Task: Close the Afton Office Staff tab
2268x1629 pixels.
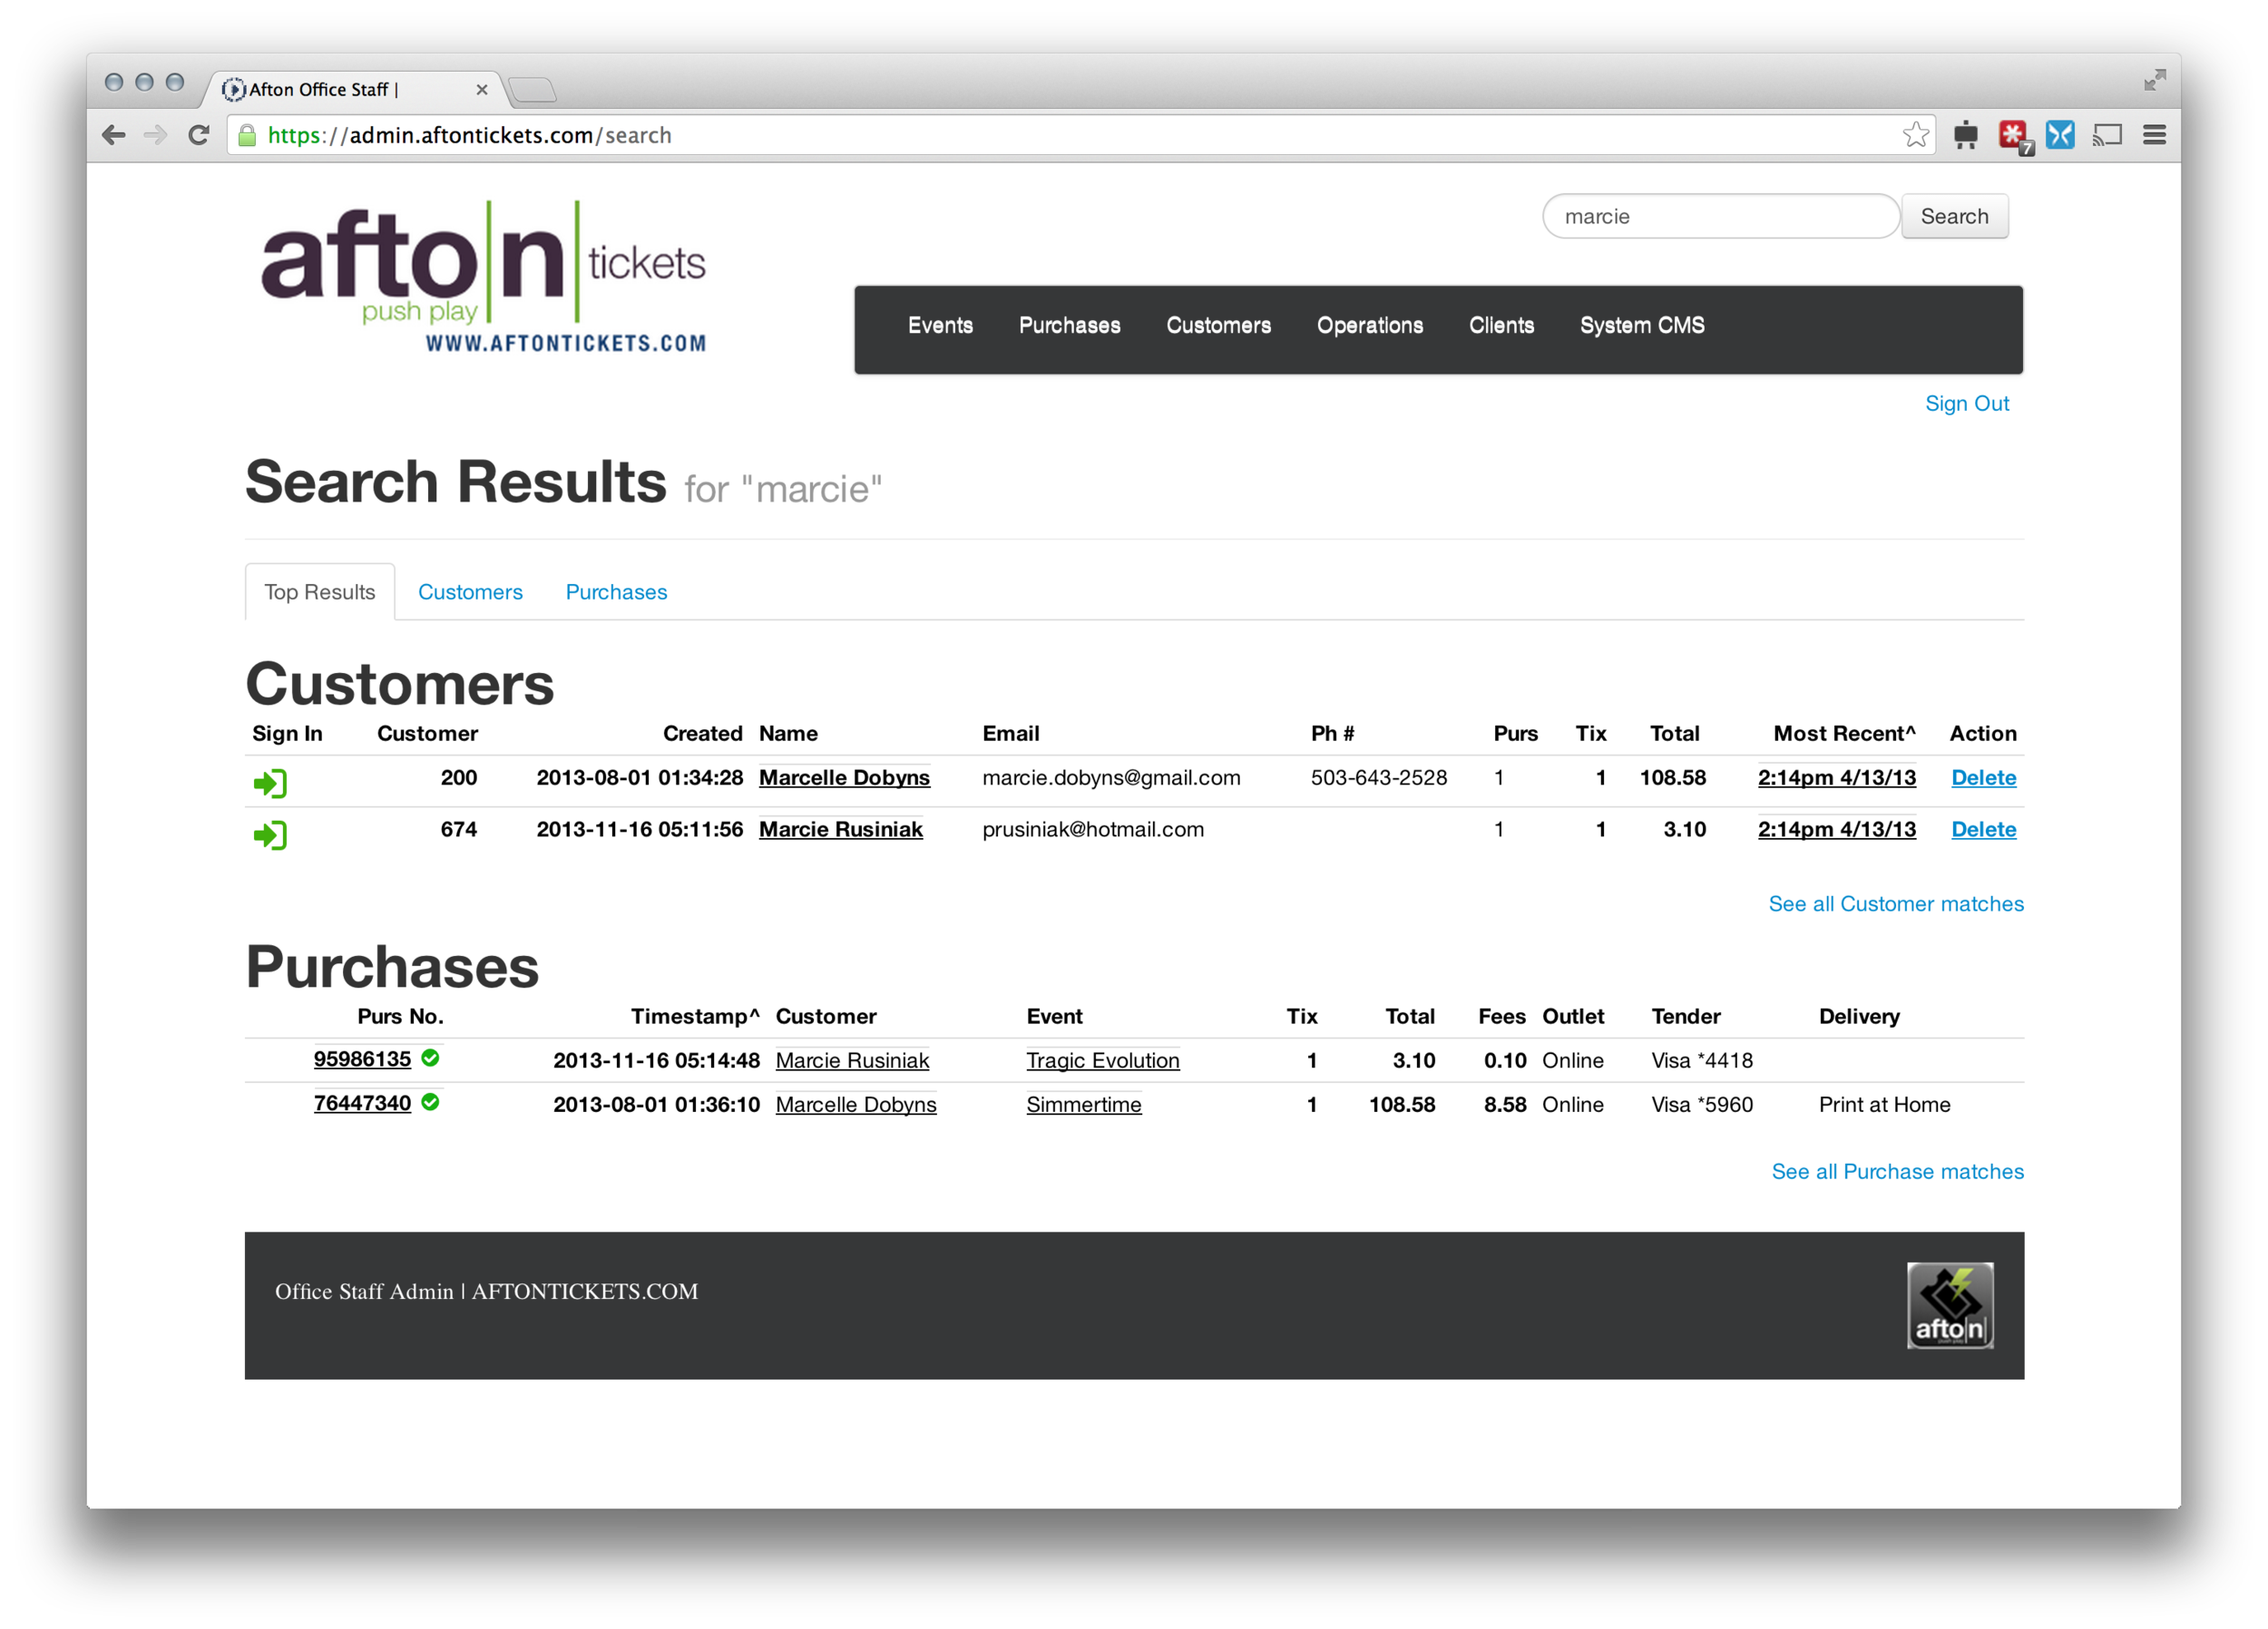Action: [482, 90]
